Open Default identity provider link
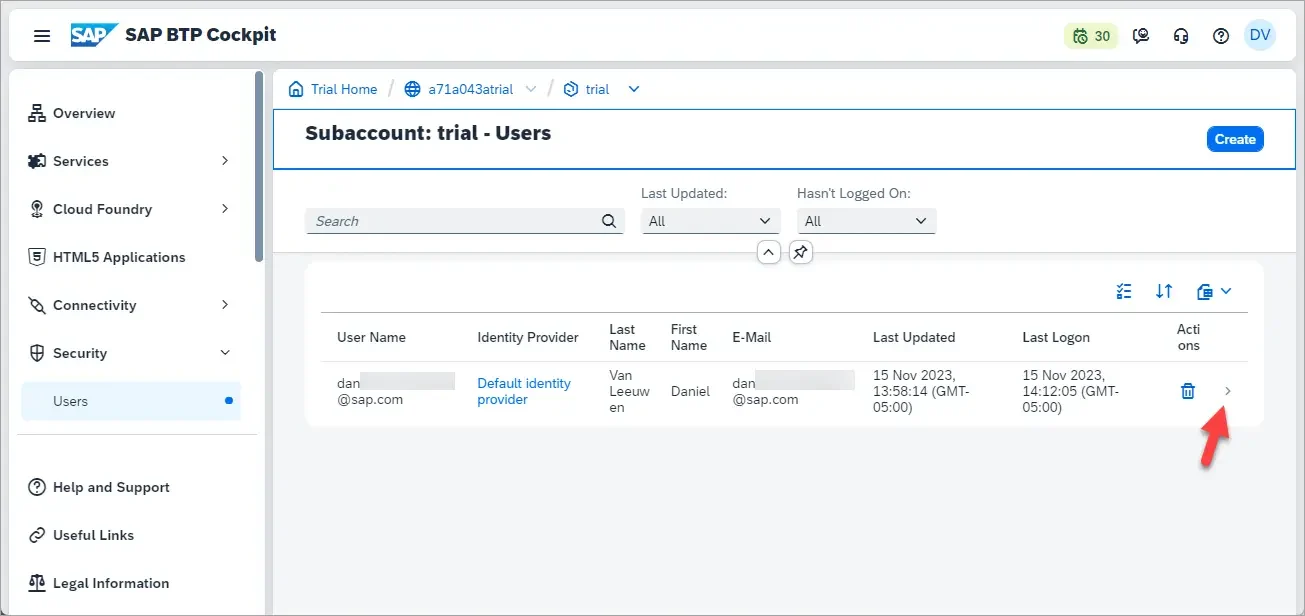The image size is (1305, 616). 524,391
